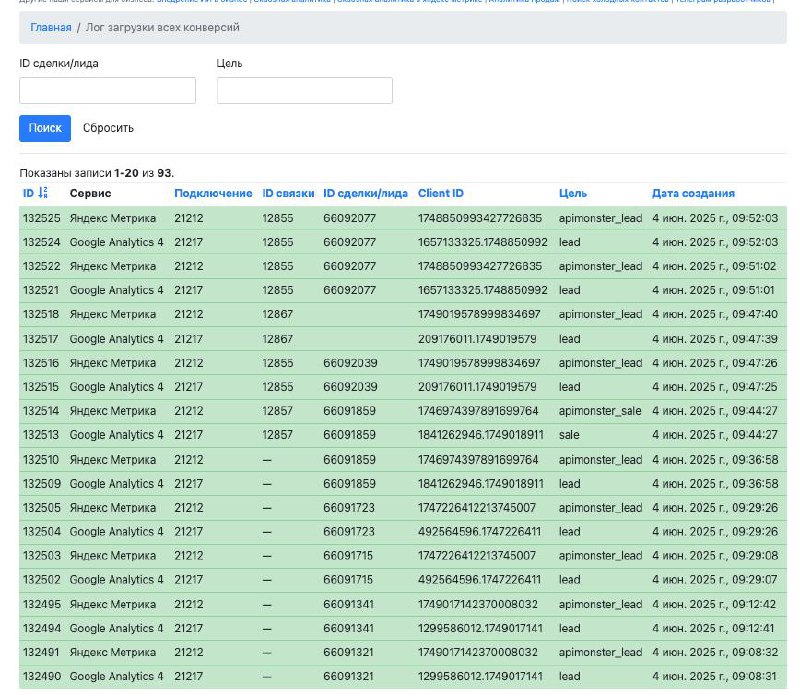Sort by the Дата создания column header

pos(693,193)
